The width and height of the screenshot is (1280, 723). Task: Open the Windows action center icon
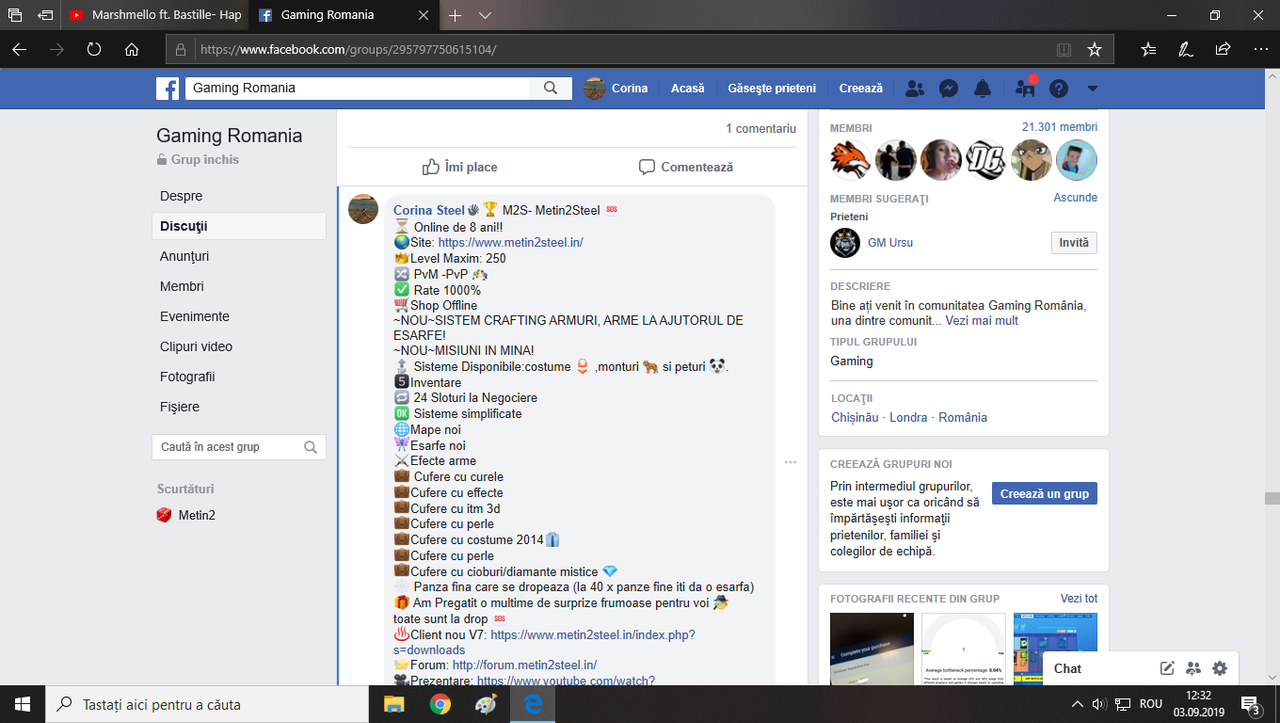(1250, 704)
